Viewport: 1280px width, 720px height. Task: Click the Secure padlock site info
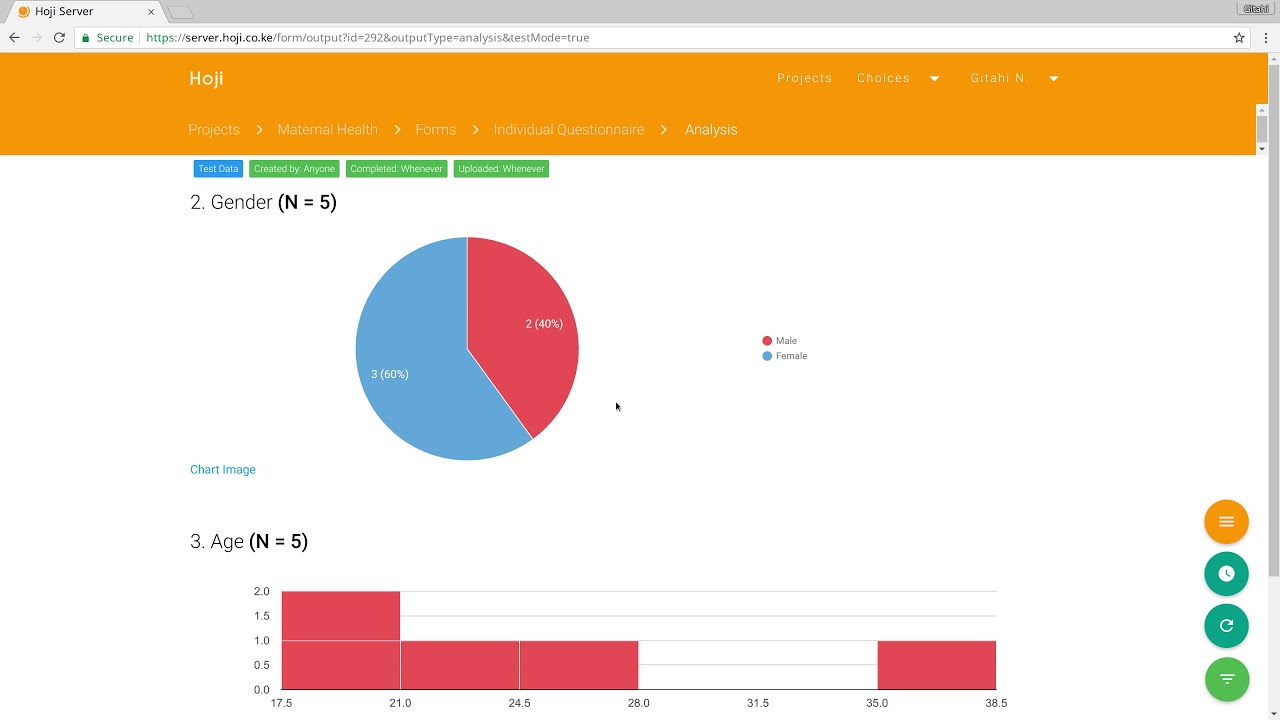tap(107, 38)
